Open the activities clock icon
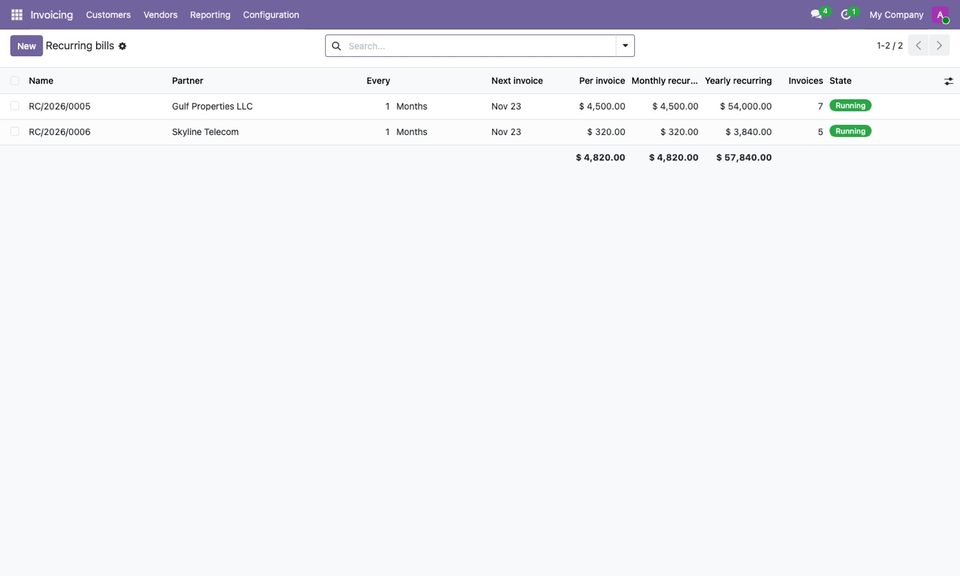Screen dimensions: 960x576 click(x=846, y=14)
